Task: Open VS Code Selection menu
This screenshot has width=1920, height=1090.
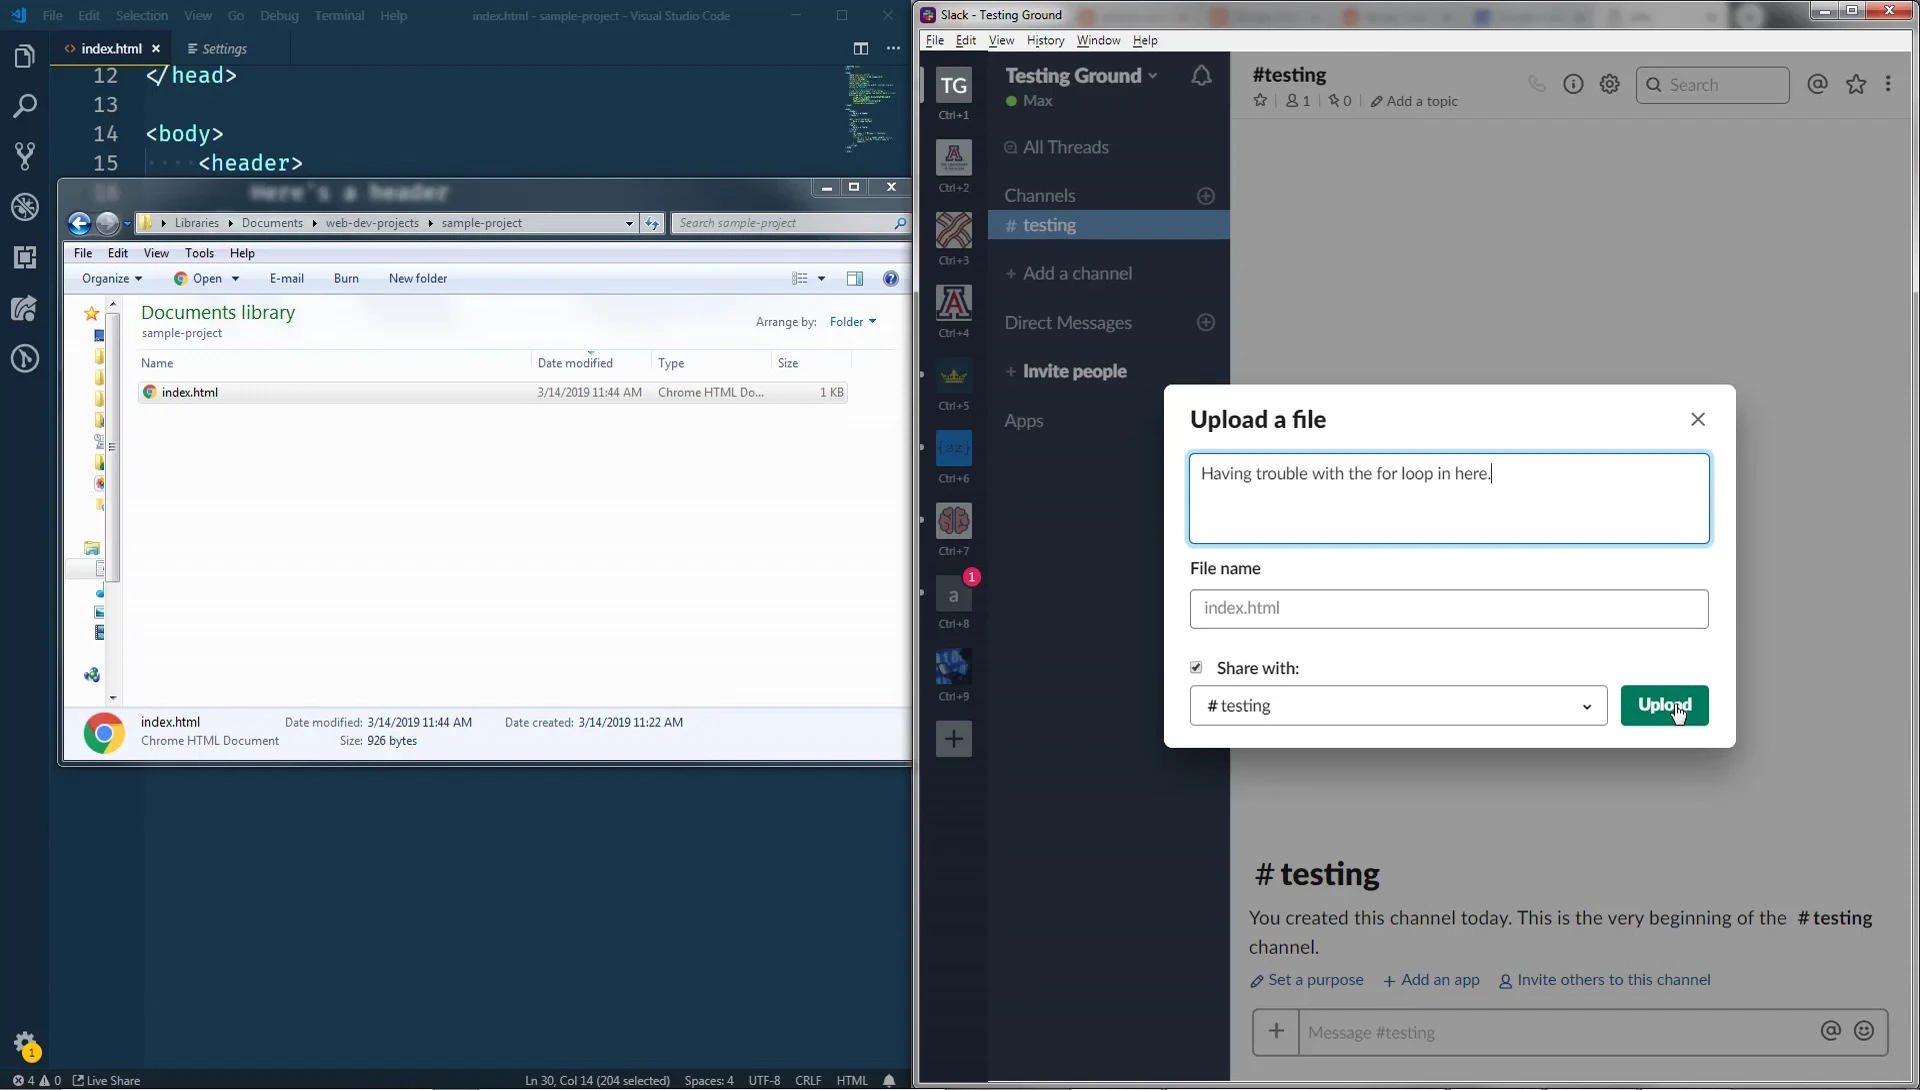Action: pos(142,16)
